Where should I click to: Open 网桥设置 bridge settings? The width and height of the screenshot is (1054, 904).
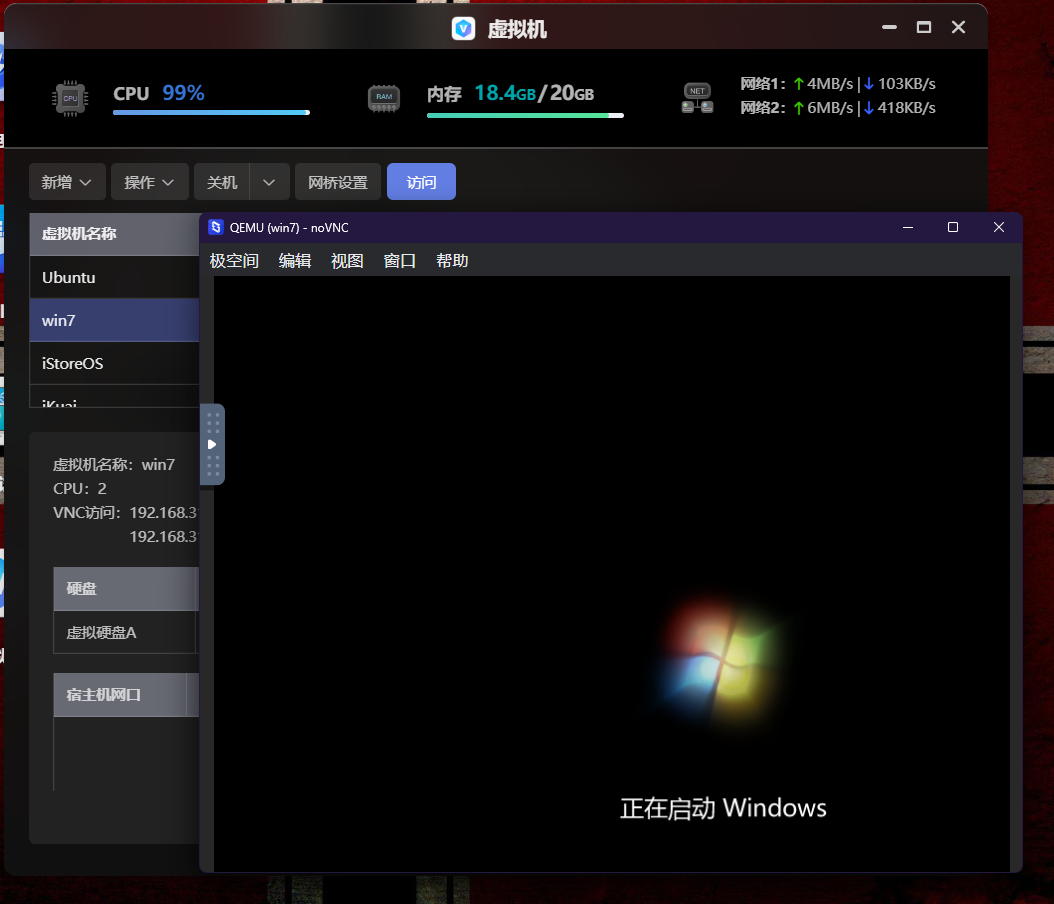coord(337,181)
